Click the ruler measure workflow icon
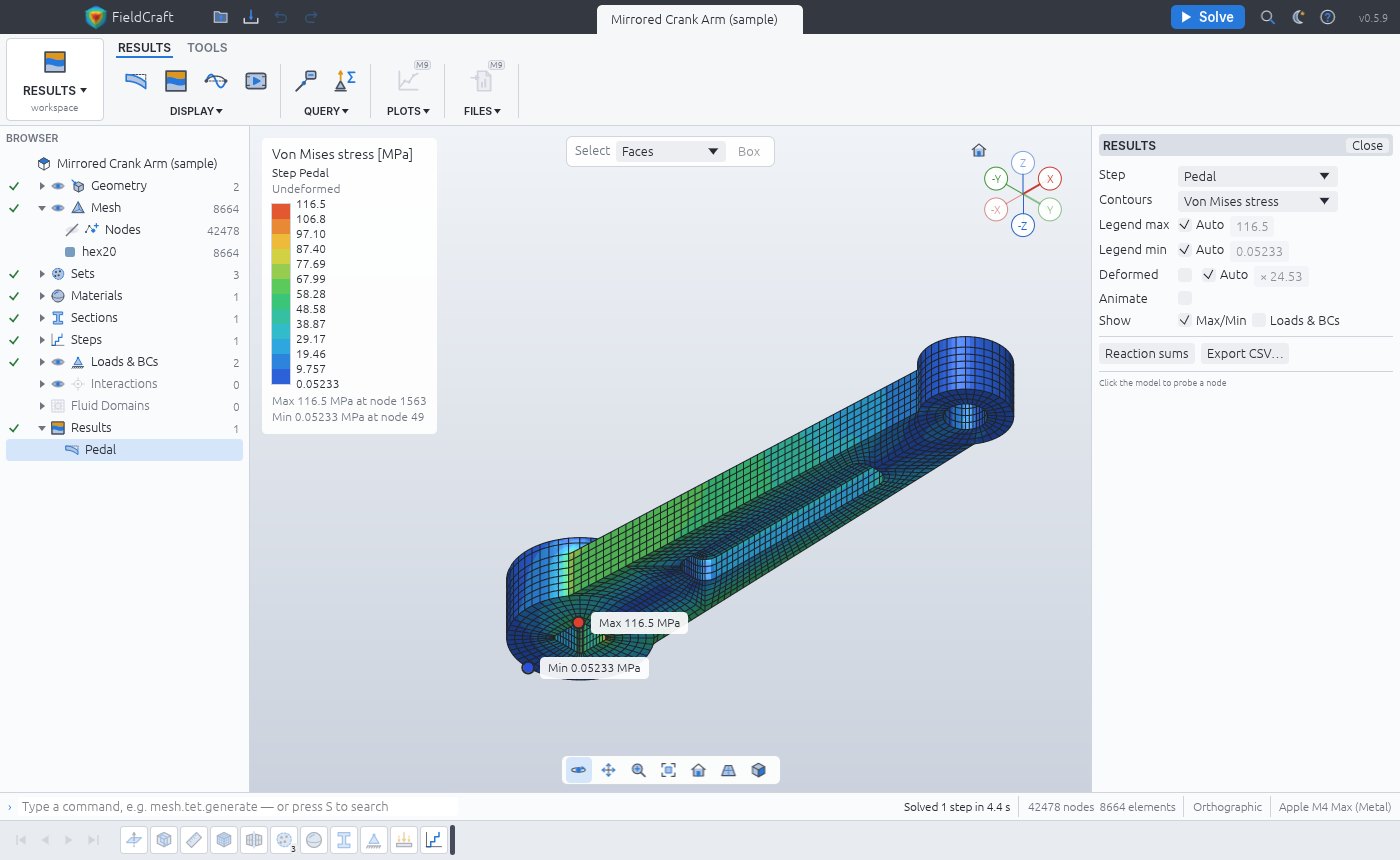 194,840
